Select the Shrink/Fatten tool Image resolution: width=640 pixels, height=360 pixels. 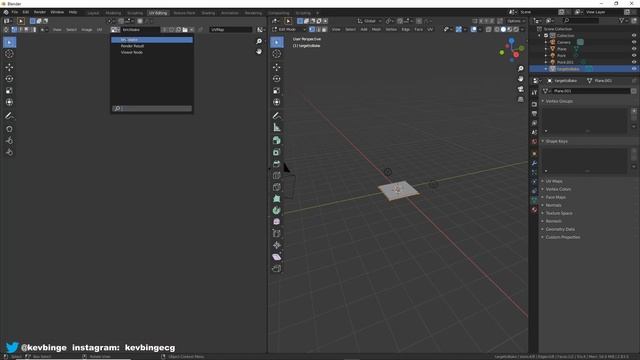pos(277,245)
